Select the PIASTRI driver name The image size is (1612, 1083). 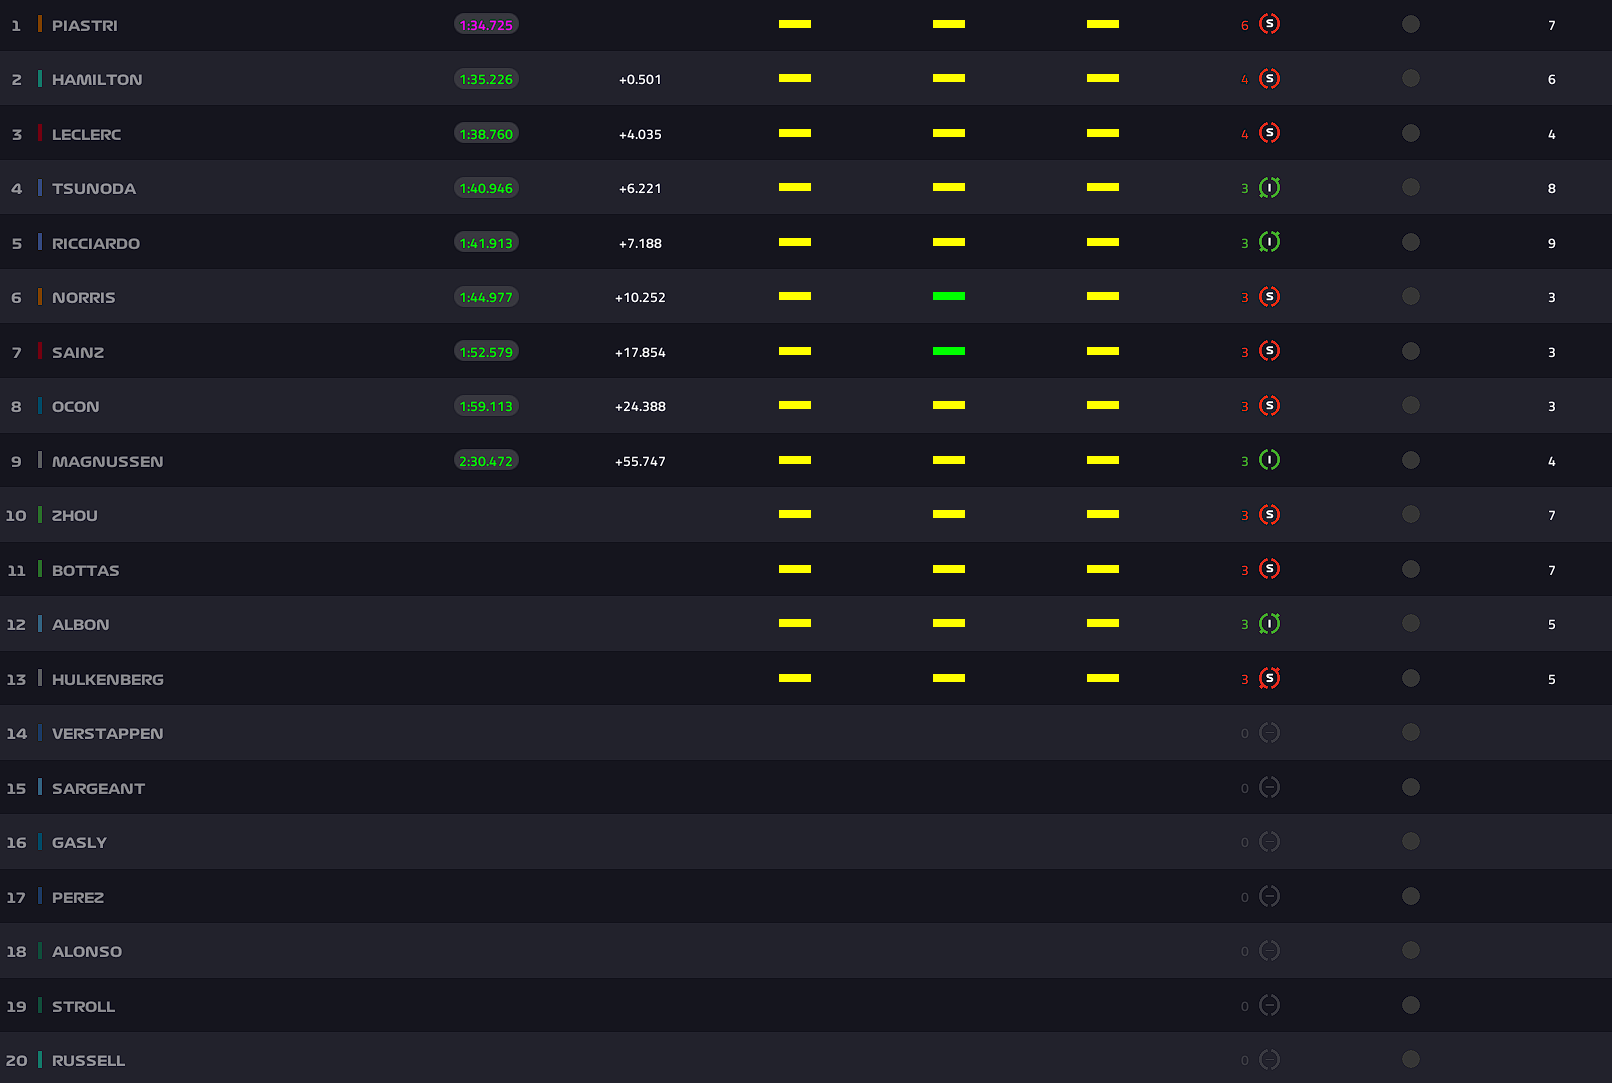[85, 25]
